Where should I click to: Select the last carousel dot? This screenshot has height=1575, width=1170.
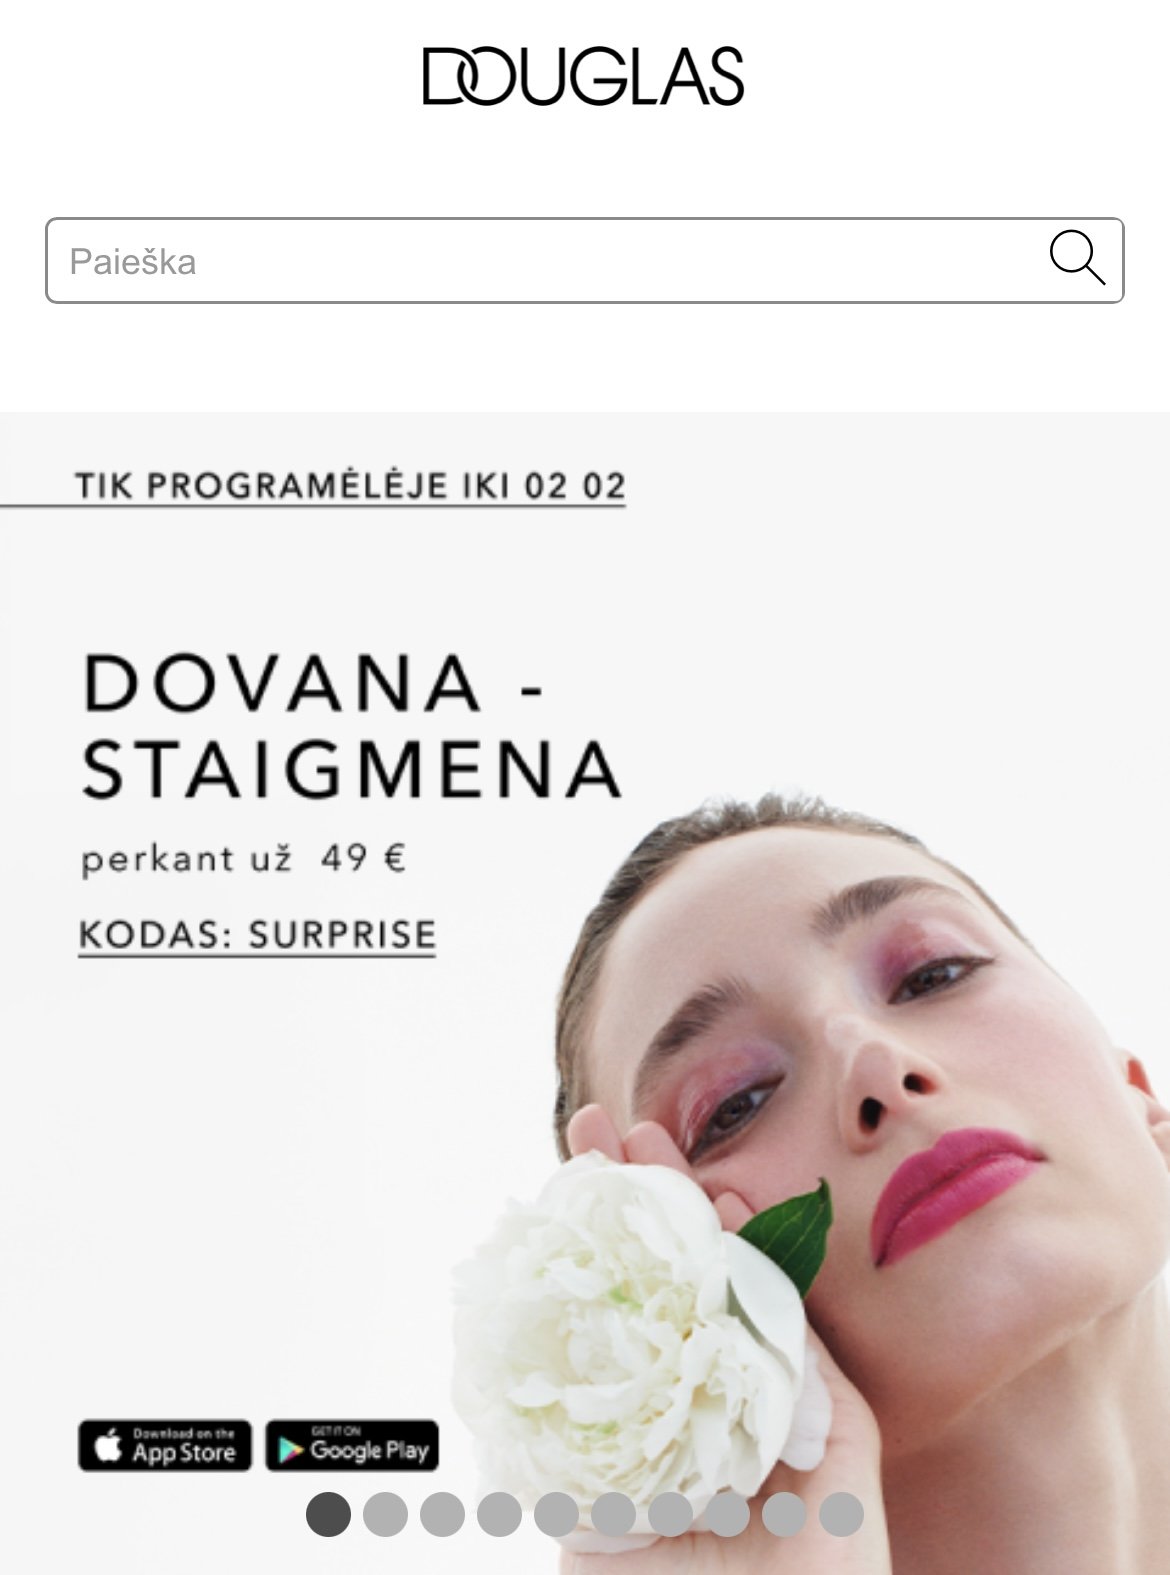(x=841, y=1514)
